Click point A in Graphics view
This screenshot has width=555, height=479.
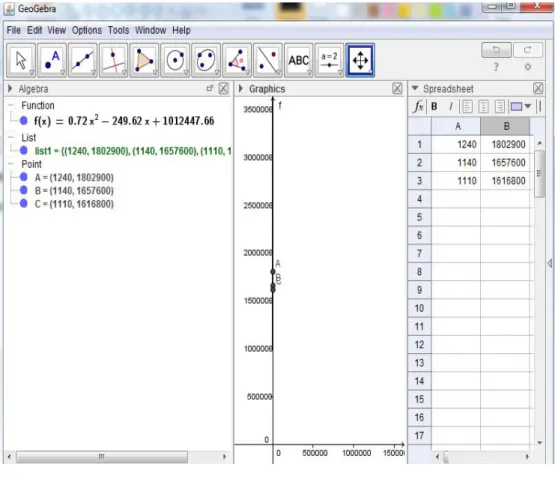(273, 272)
